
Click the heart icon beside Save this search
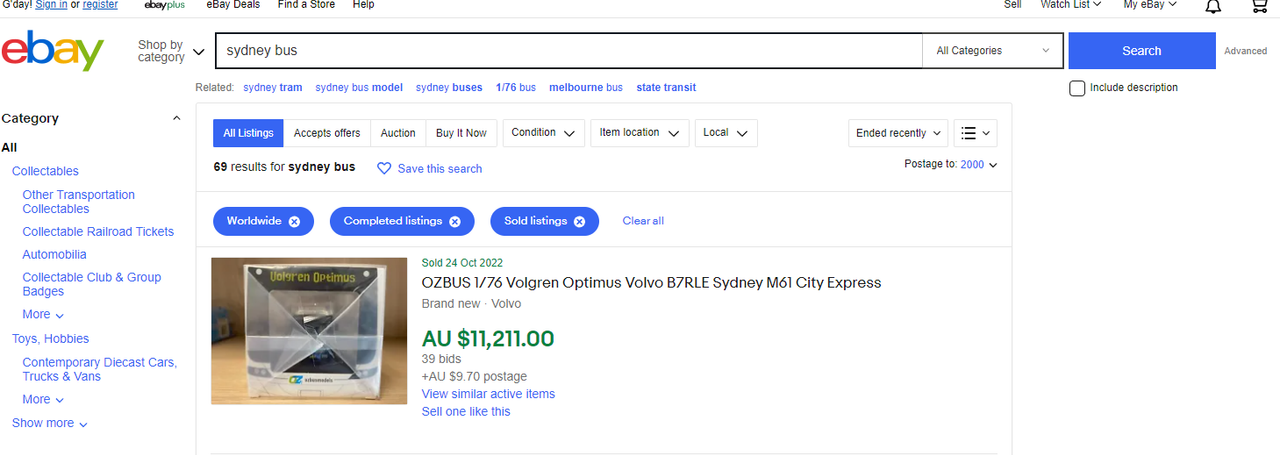(x=384, y=168)
